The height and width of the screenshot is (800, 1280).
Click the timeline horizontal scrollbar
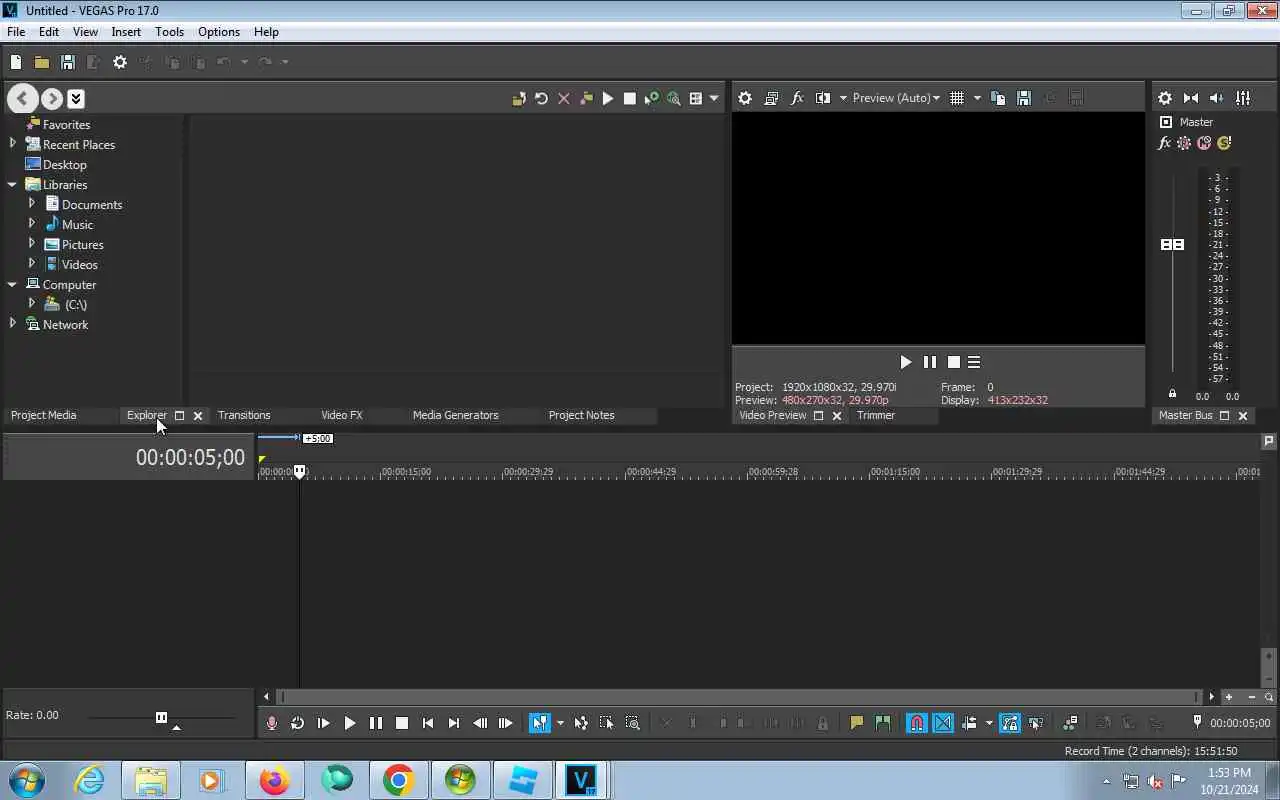(738, 697)
